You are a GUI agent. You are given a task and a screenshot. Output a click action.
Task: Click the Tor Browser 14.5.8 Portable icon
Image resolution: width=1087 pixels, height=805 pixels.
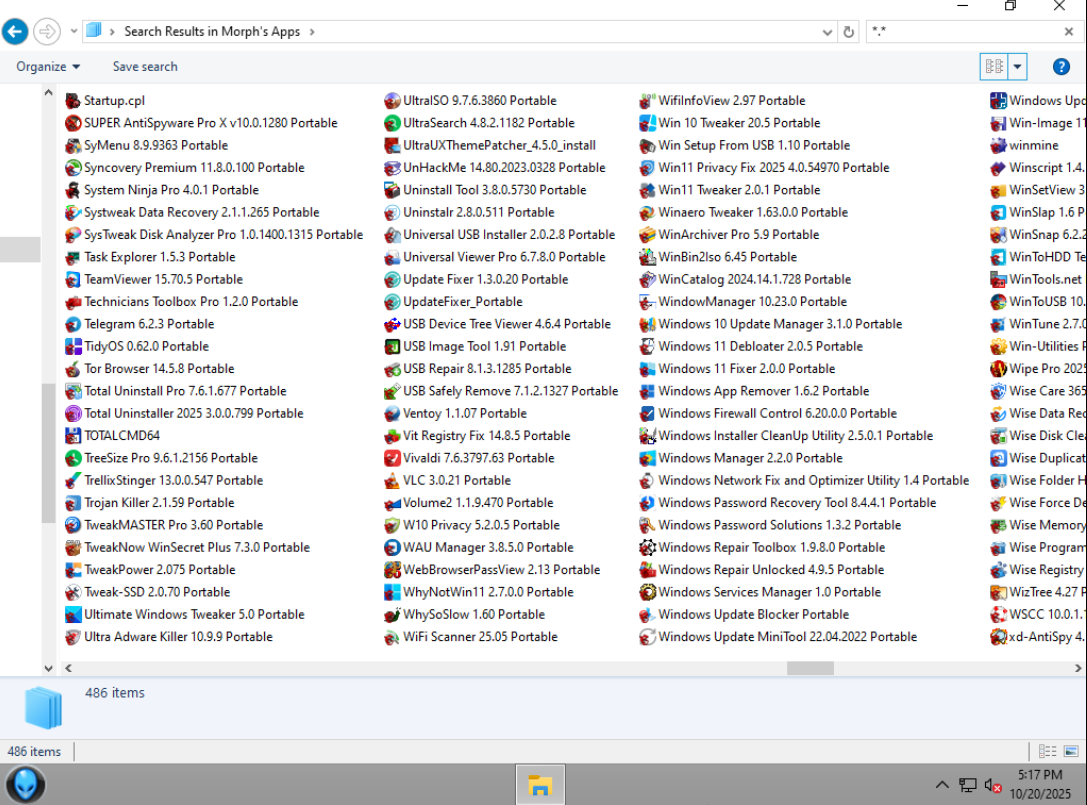73,369
